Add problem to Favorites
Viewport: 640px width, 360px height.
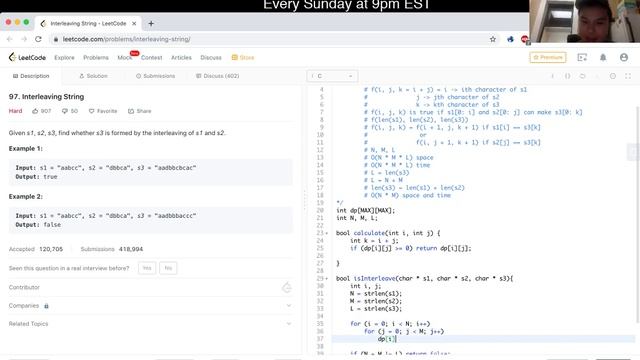click(103, 111)
